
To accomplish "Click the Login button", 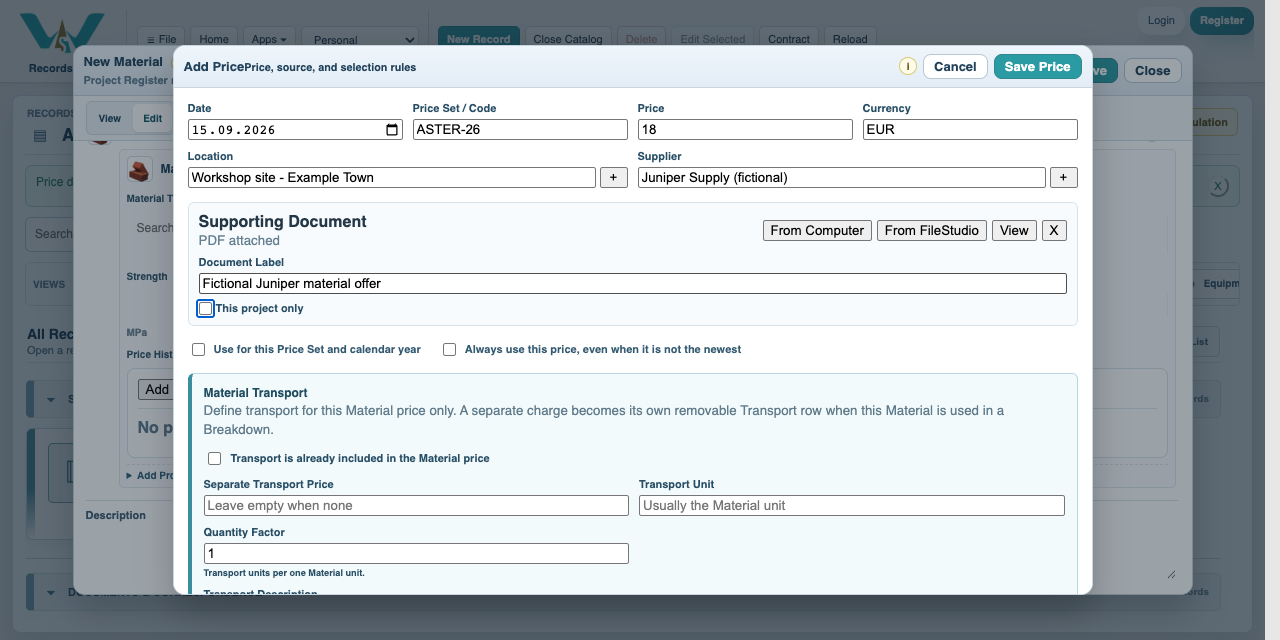I will click(x=1161, y=21).
